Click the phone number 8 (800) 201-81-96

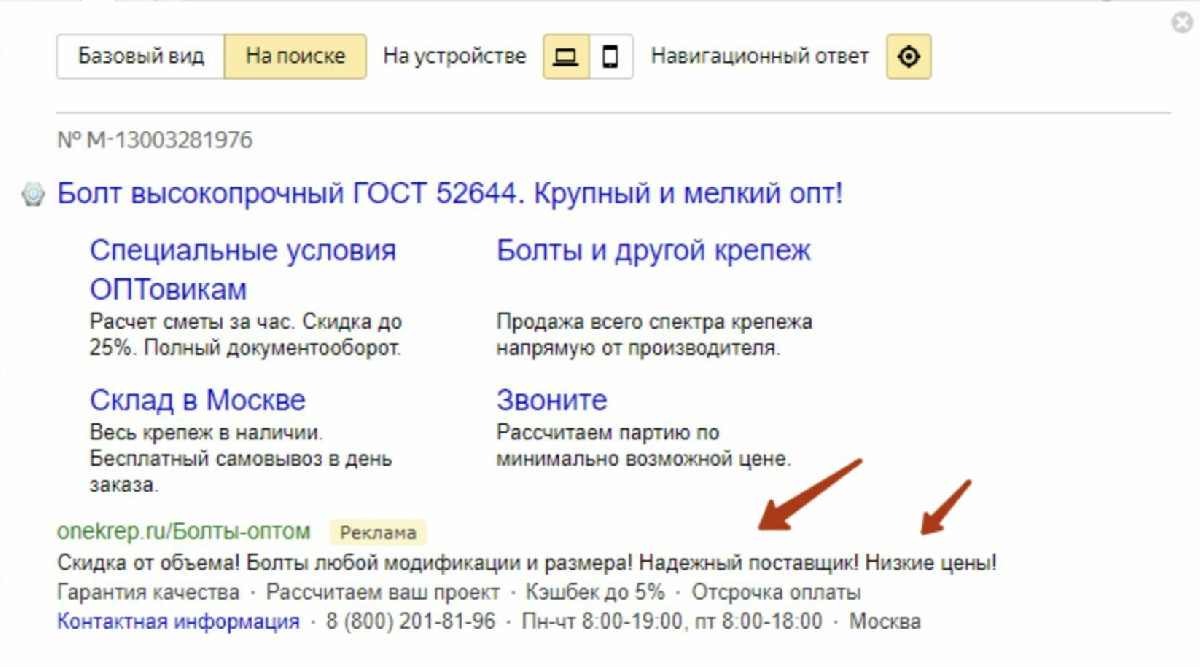click(410, 622)
